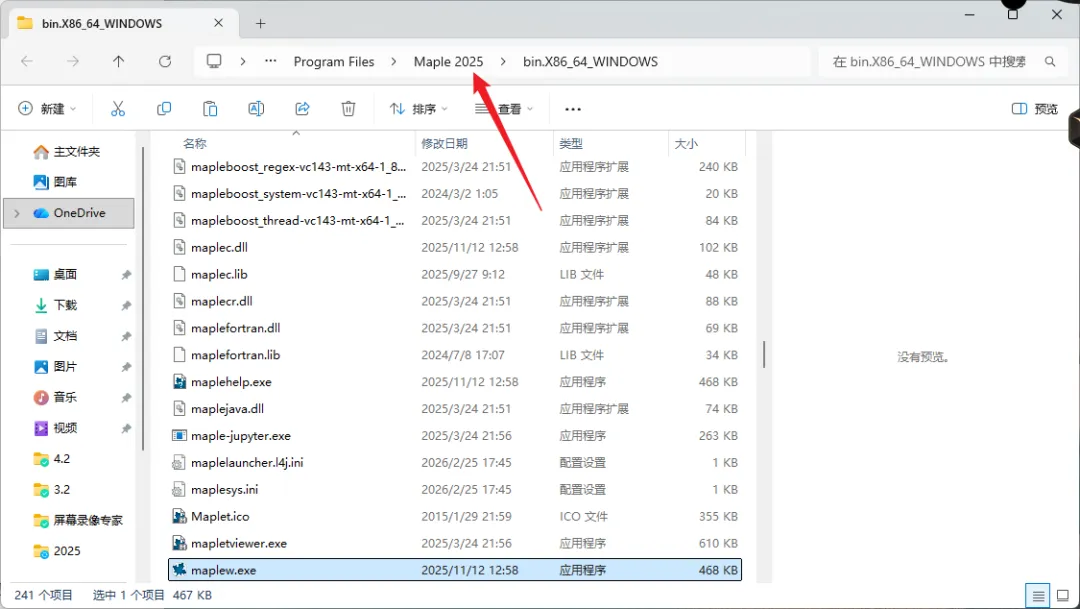This screenshot has height=609, width=1080.
Task: Select the maplec.dll file
Action: tap(455, 247)
